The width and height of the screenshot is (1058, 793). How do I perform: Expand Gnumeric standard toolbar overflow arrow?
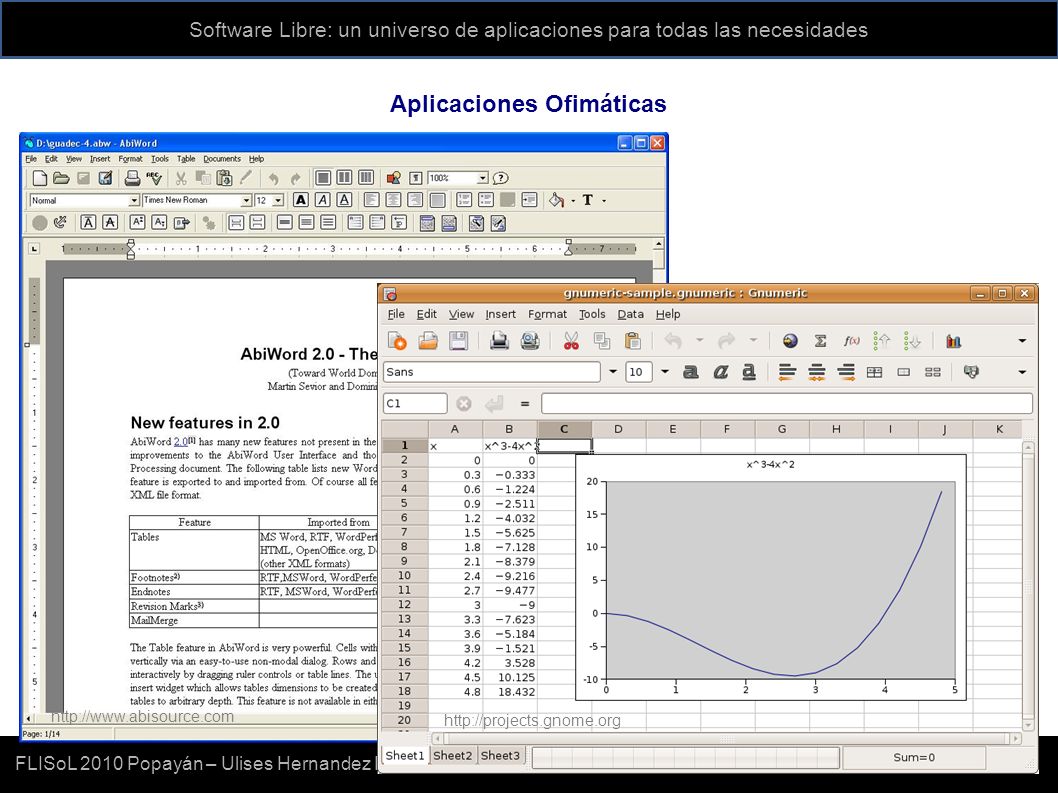click(x=1022, y=341)
